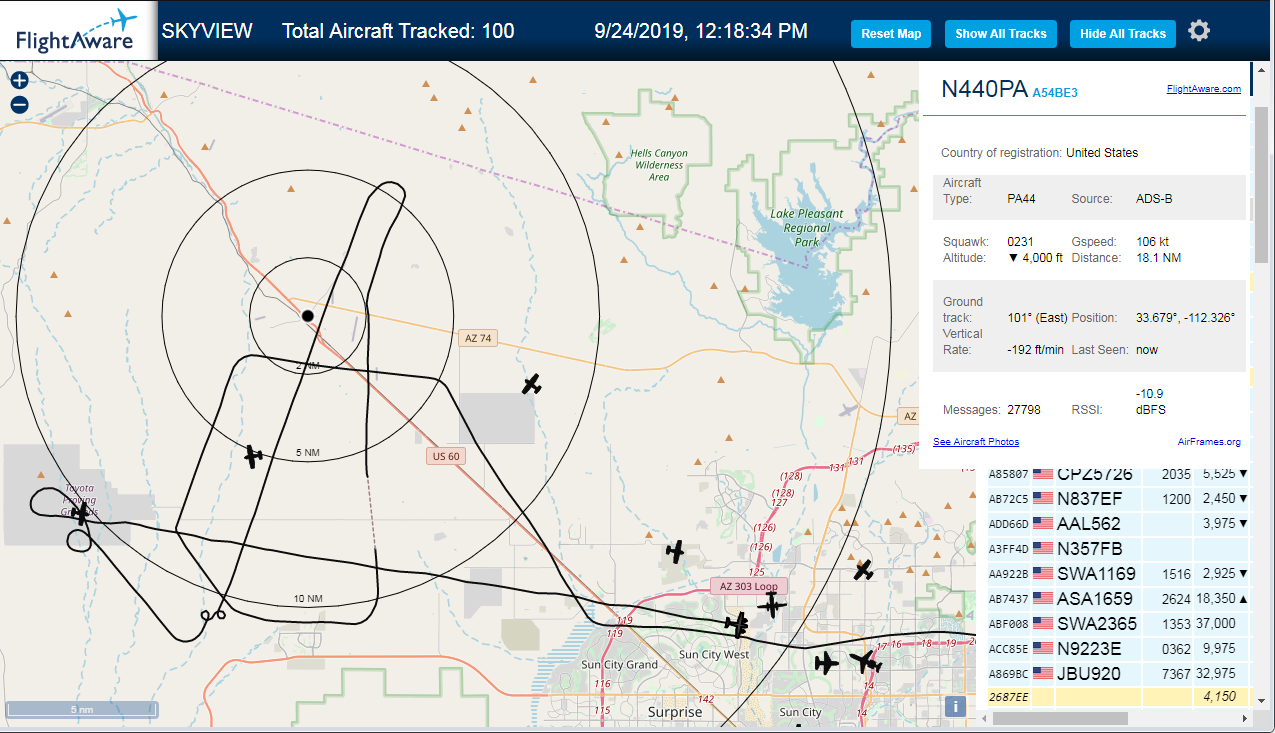Select aircraft icon directly below AZ 303 Loop label

(771, 604)
